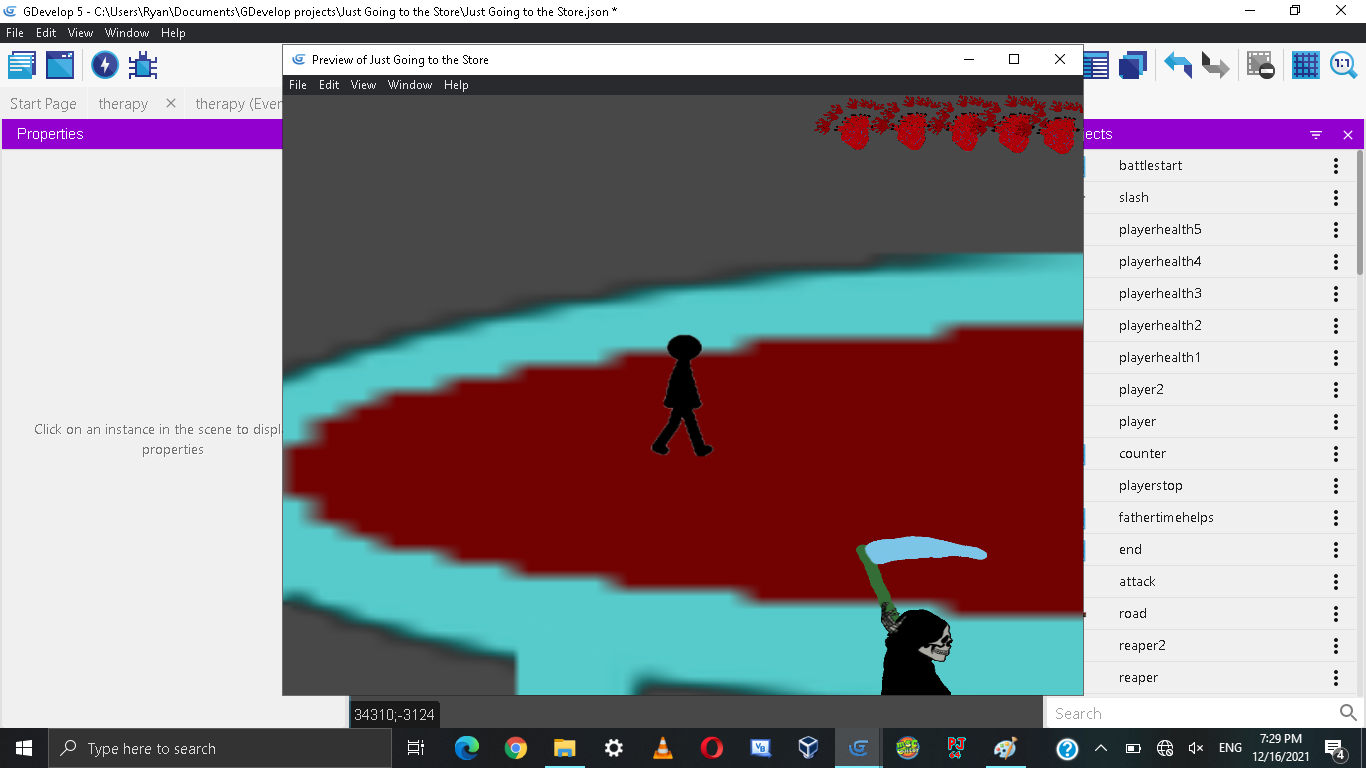Screen dimensions: 1366x768
Task: Open options menu for counter object
Action: point(1336,454)
